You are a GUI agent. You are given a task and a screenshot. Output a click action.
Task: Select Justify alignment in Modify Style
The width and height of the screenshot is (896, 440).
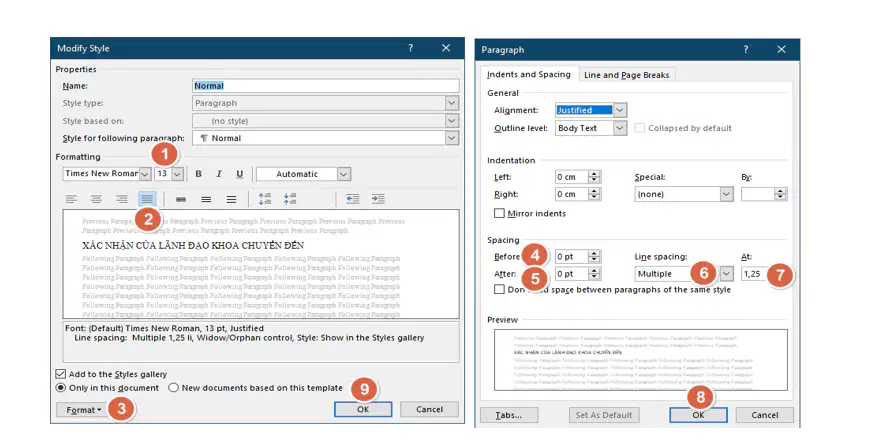(147, 199)
